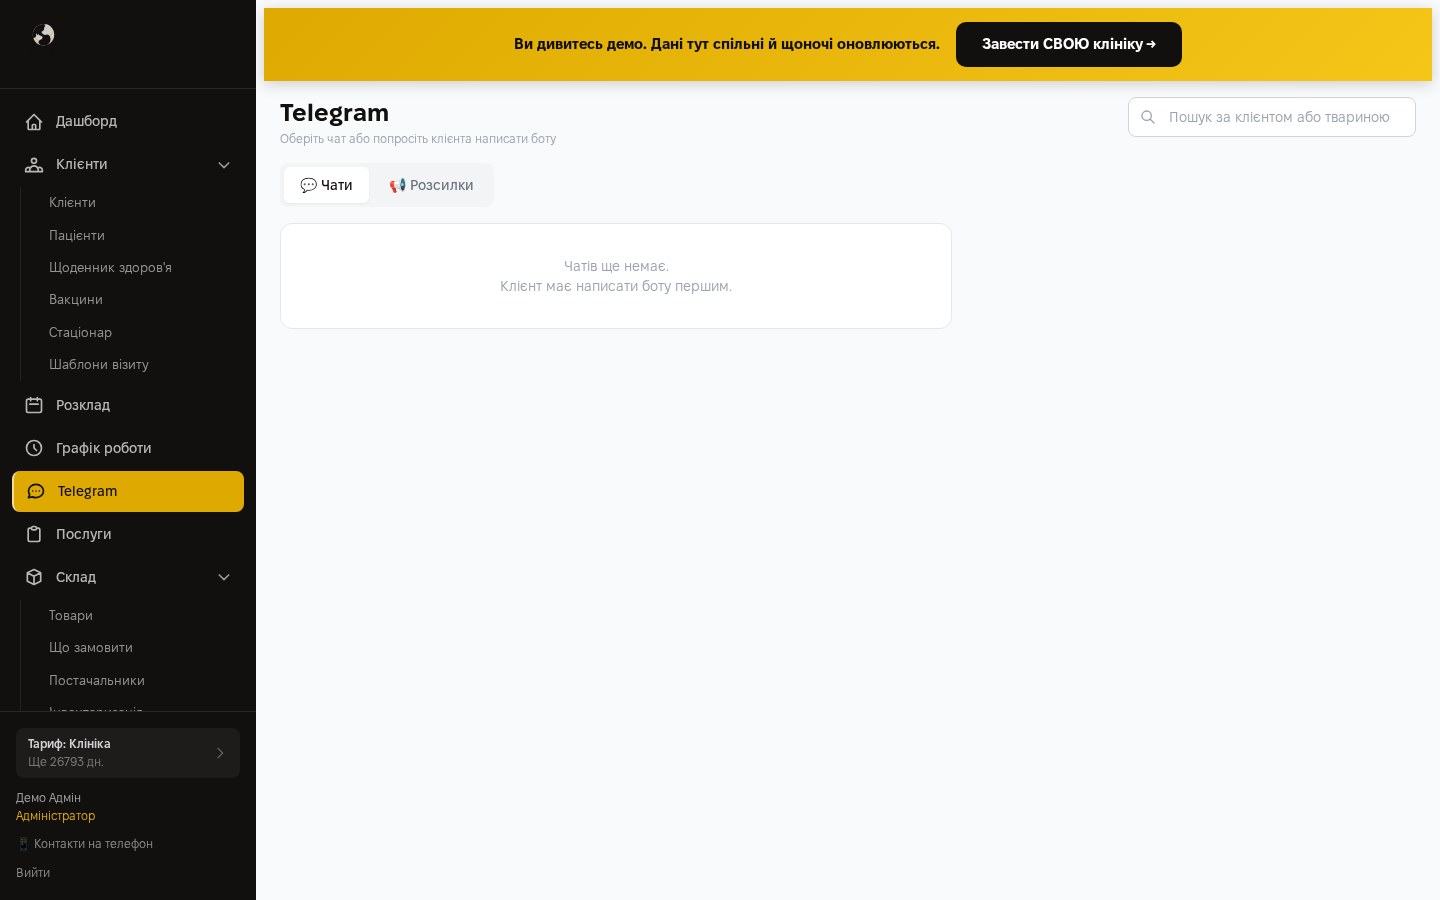Go to Графік роботи in sidebar
Screen dimensions: 1440x900
click(x=128, y=448)
